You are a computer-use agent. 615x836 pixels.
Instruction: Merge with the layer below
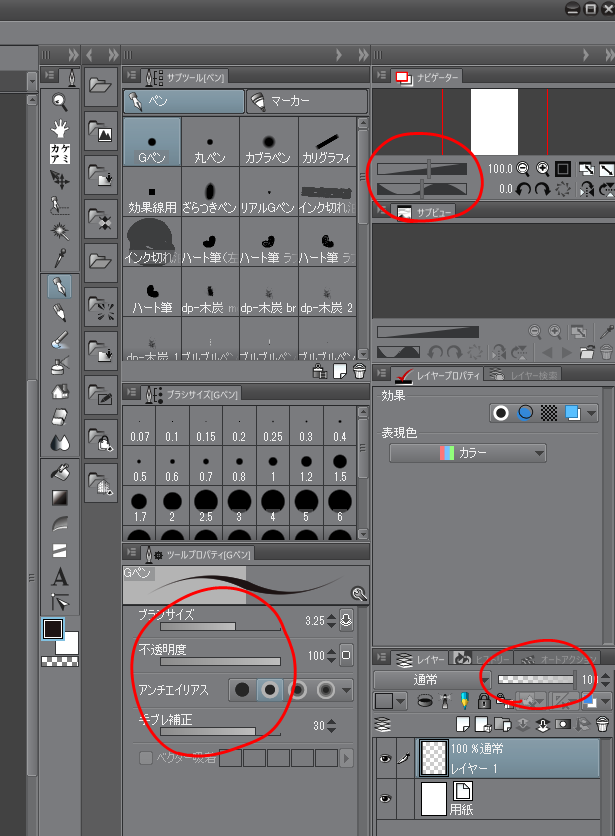(x=542, y=724)
